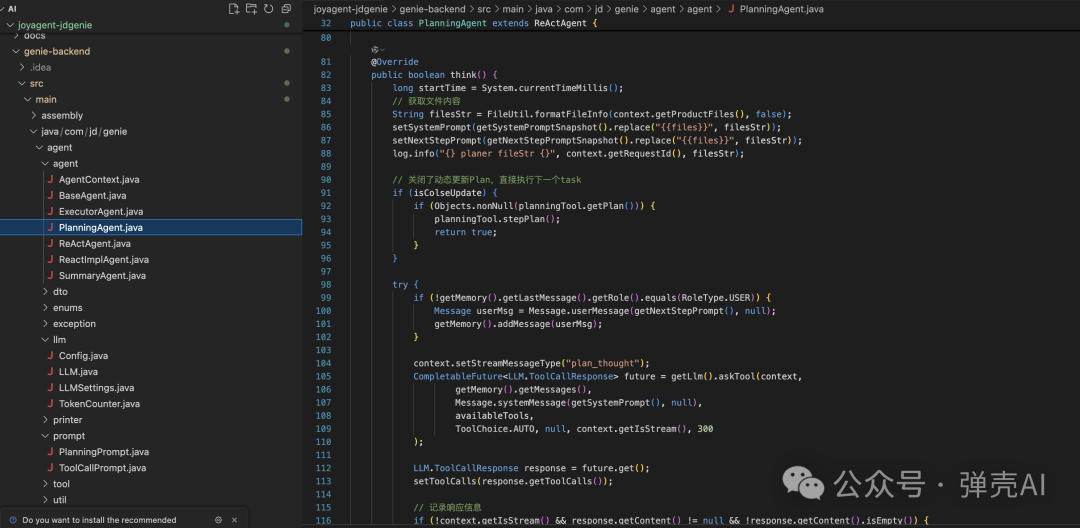Click 'availableTools,' on line 108
This screenshot has width=1080, height=528.
point(494,416)
